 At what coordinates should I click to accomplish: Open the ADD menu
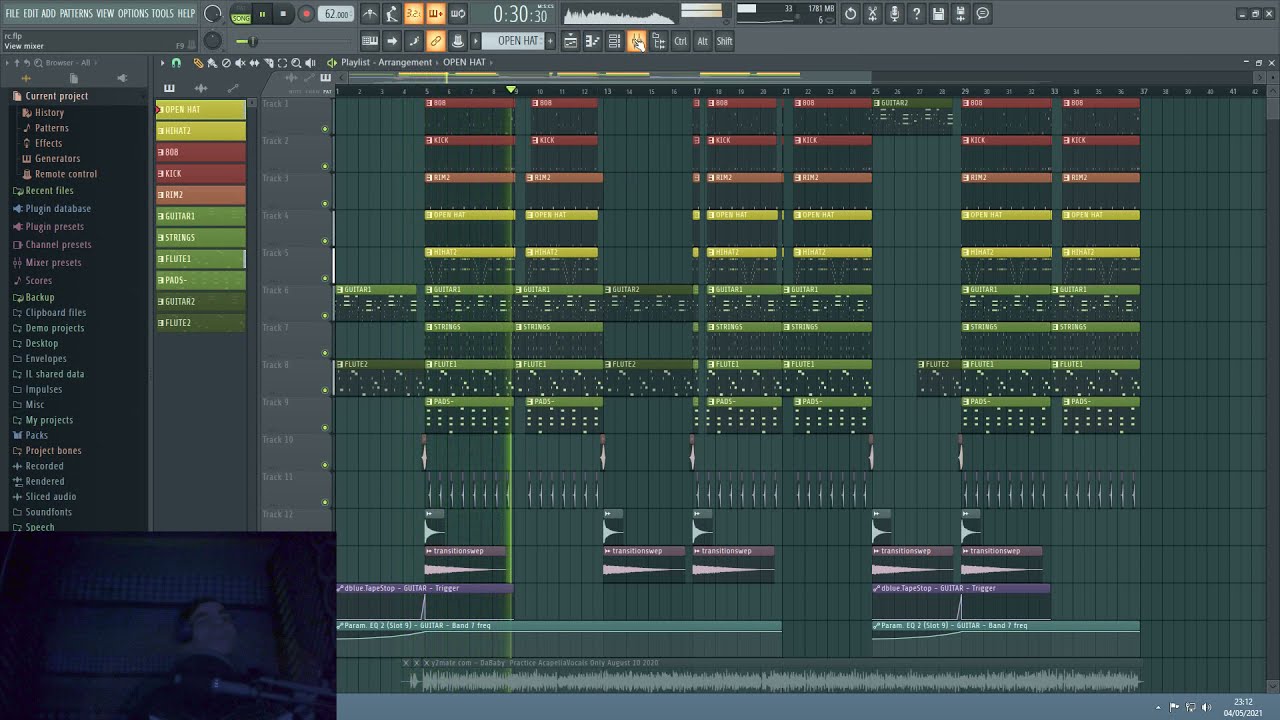[x=48, y=13]
